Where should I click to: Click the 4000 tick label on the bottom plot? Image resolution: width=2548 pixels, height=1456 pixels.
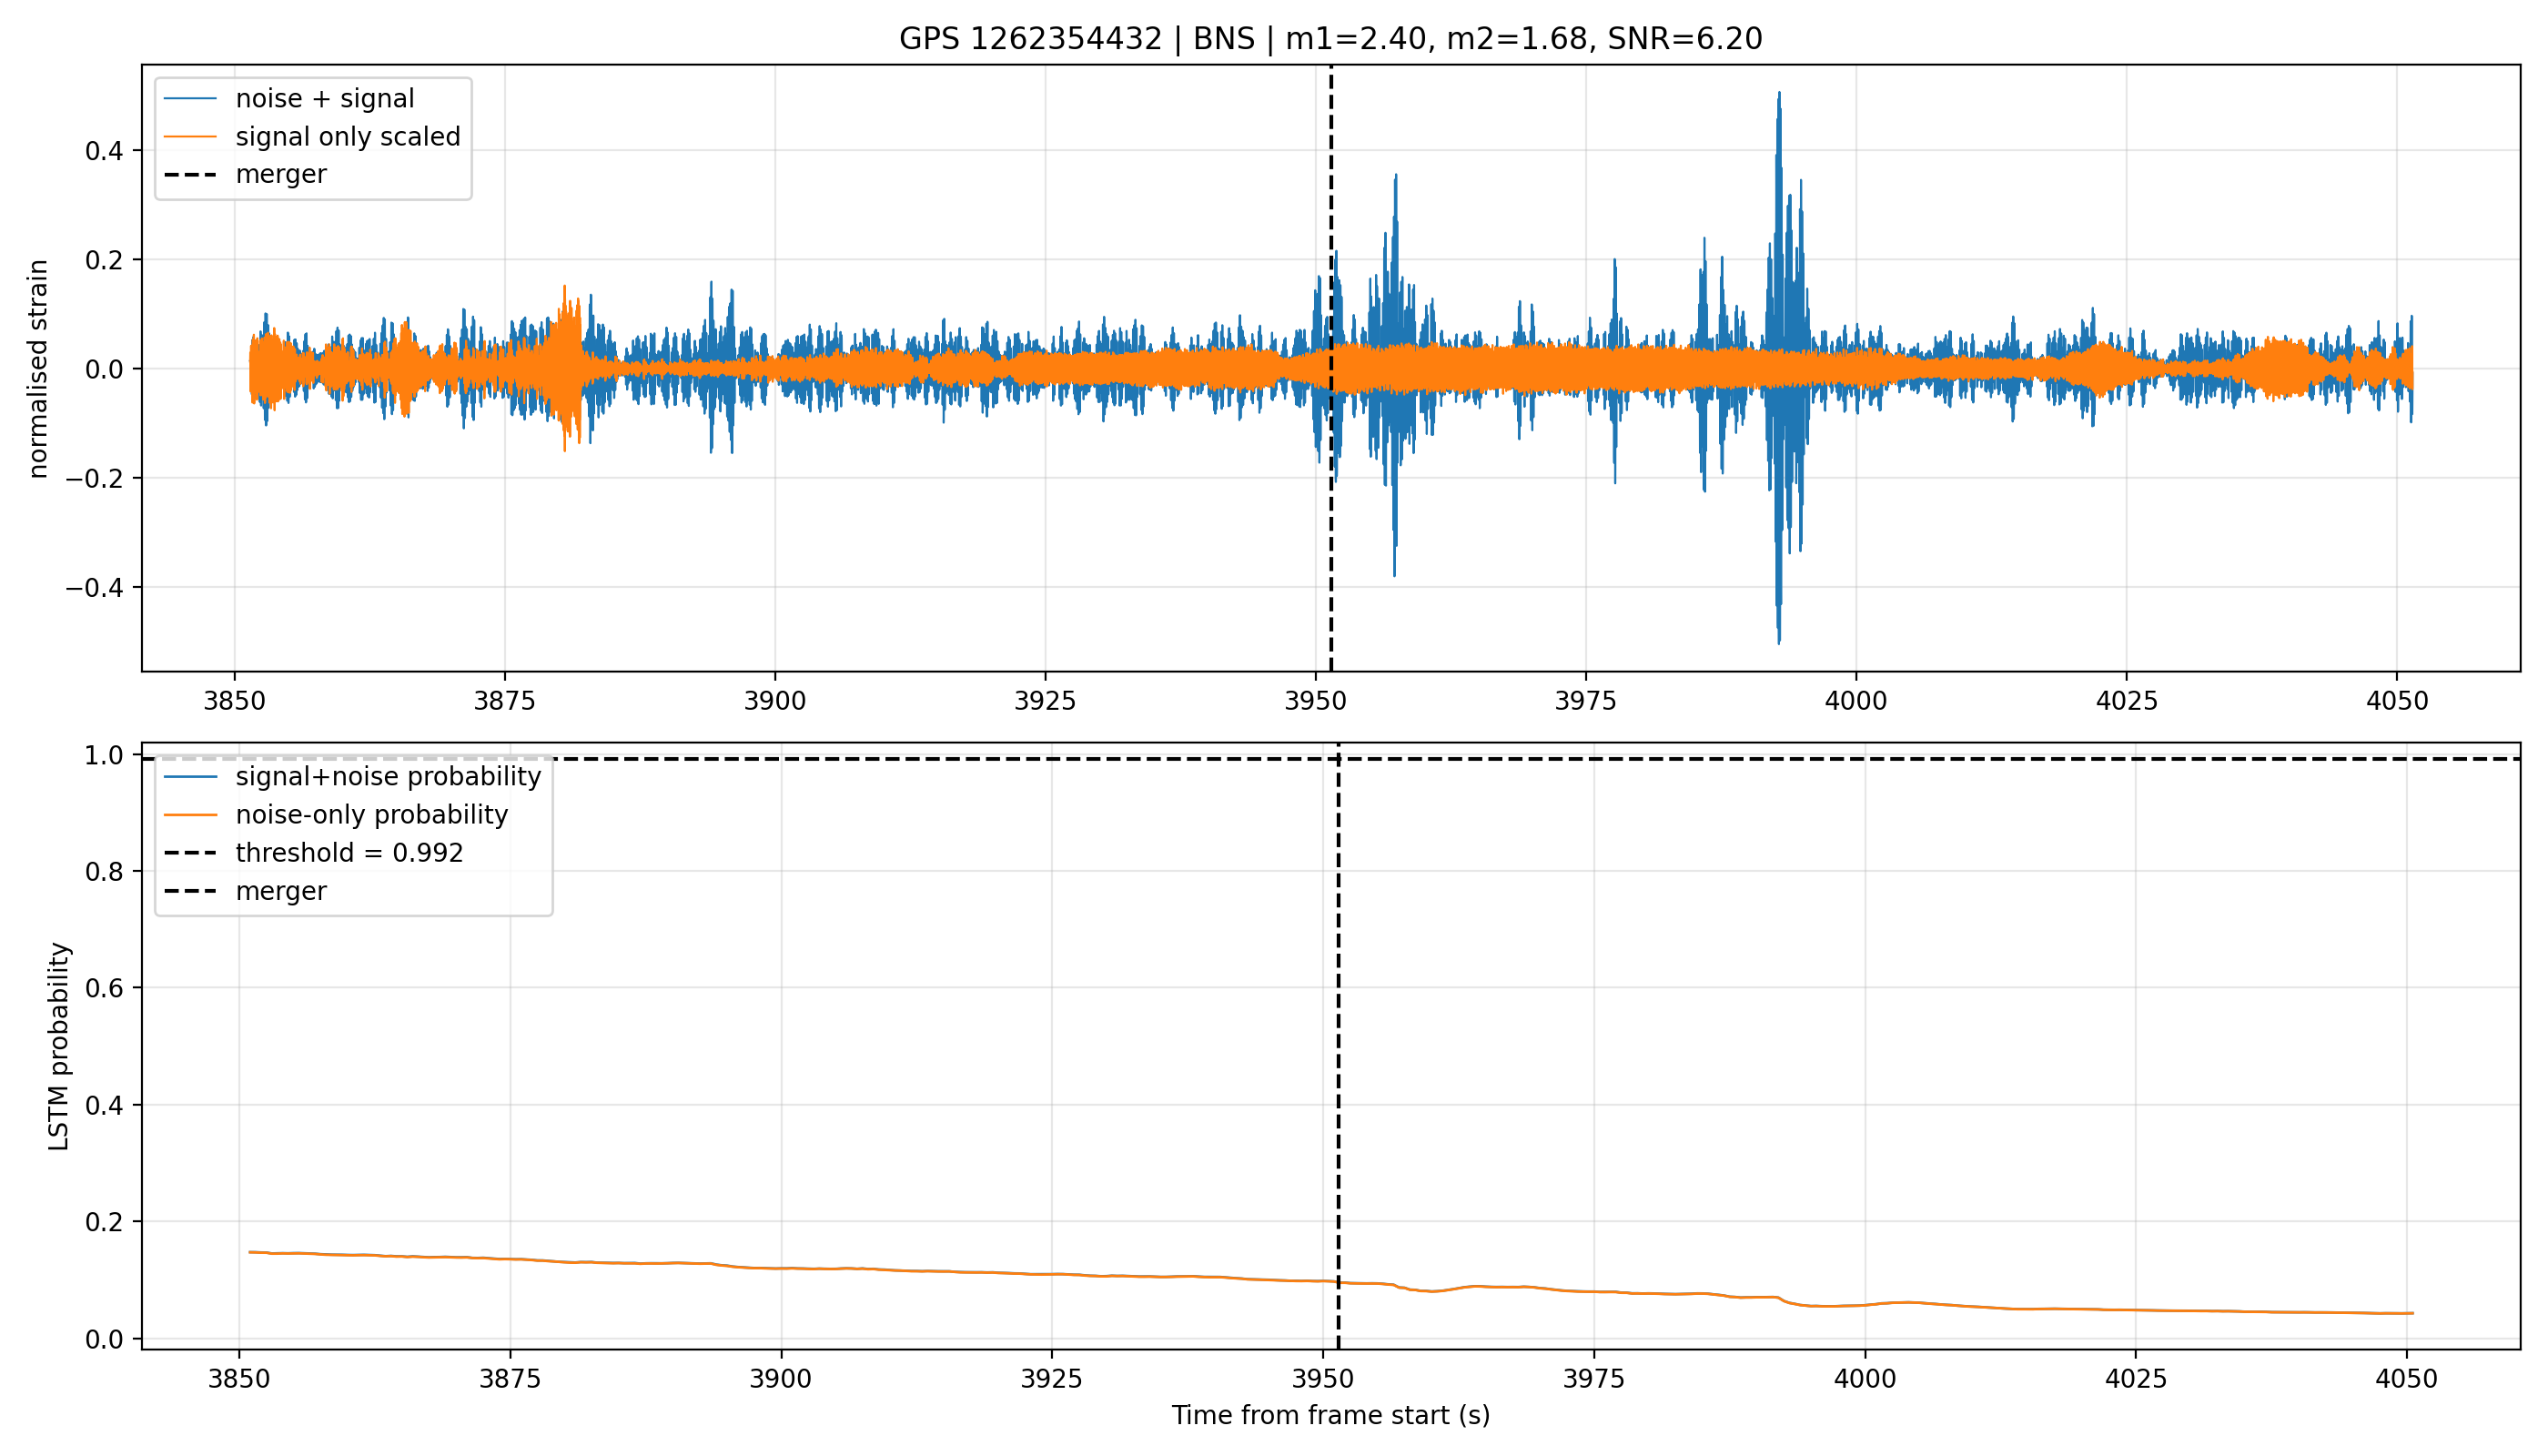coord(1865,1379)
